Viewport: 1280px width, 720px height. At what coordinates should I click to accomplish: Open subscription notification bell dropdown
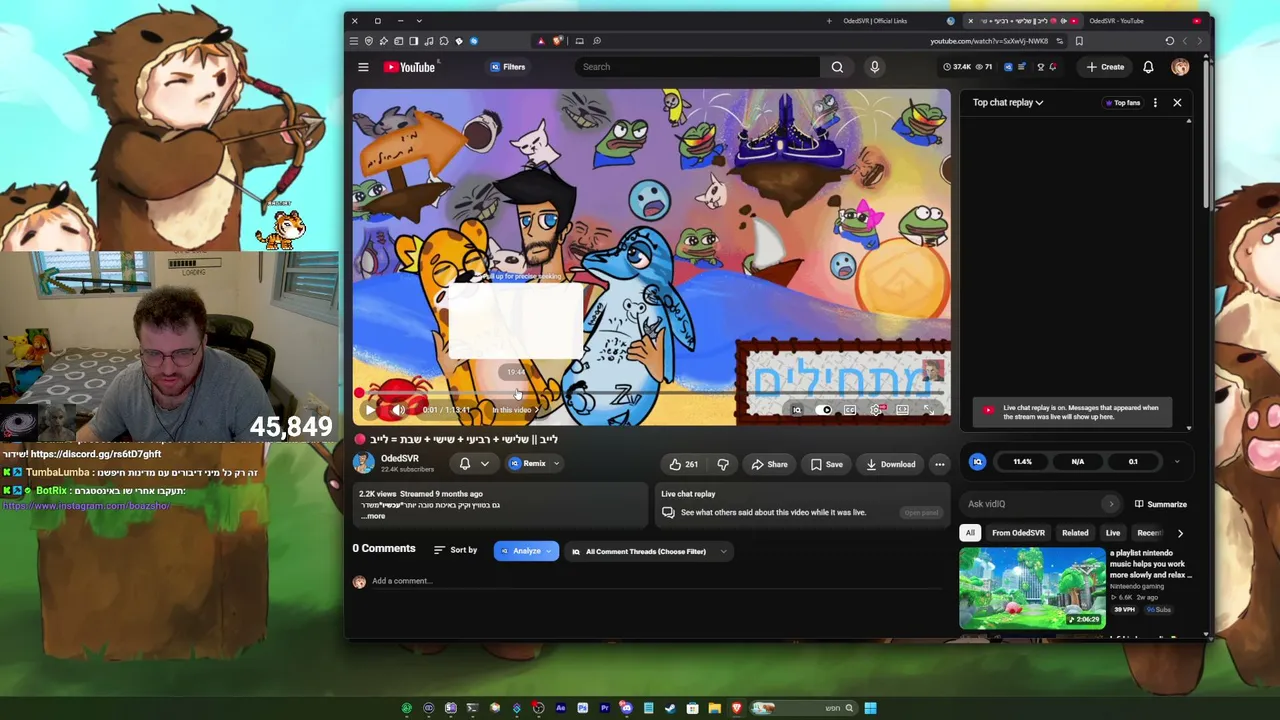click(474, 464)
